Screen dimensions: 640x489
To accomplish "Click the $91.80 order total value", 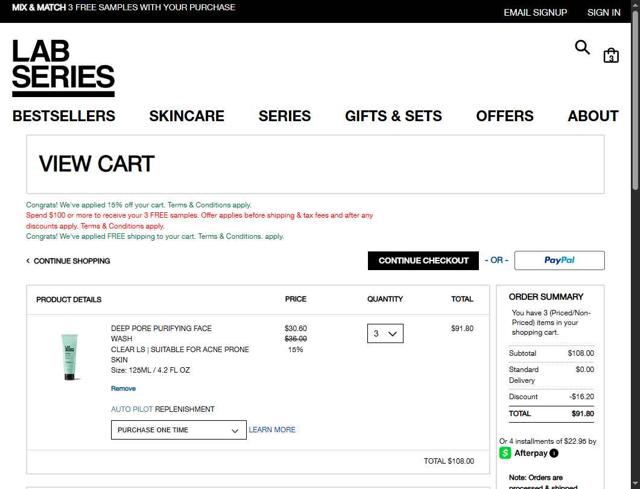I will click(582, 413).
